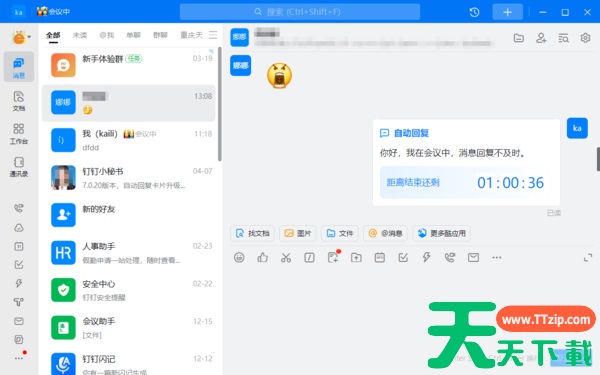Click the angry emoji message
Image resolution: width=600 pixels, height=375 pixels.
point(279,75)
